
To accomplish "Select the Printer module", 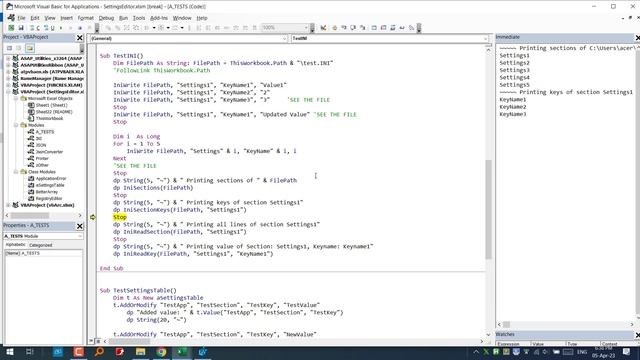I will point(42,158).
